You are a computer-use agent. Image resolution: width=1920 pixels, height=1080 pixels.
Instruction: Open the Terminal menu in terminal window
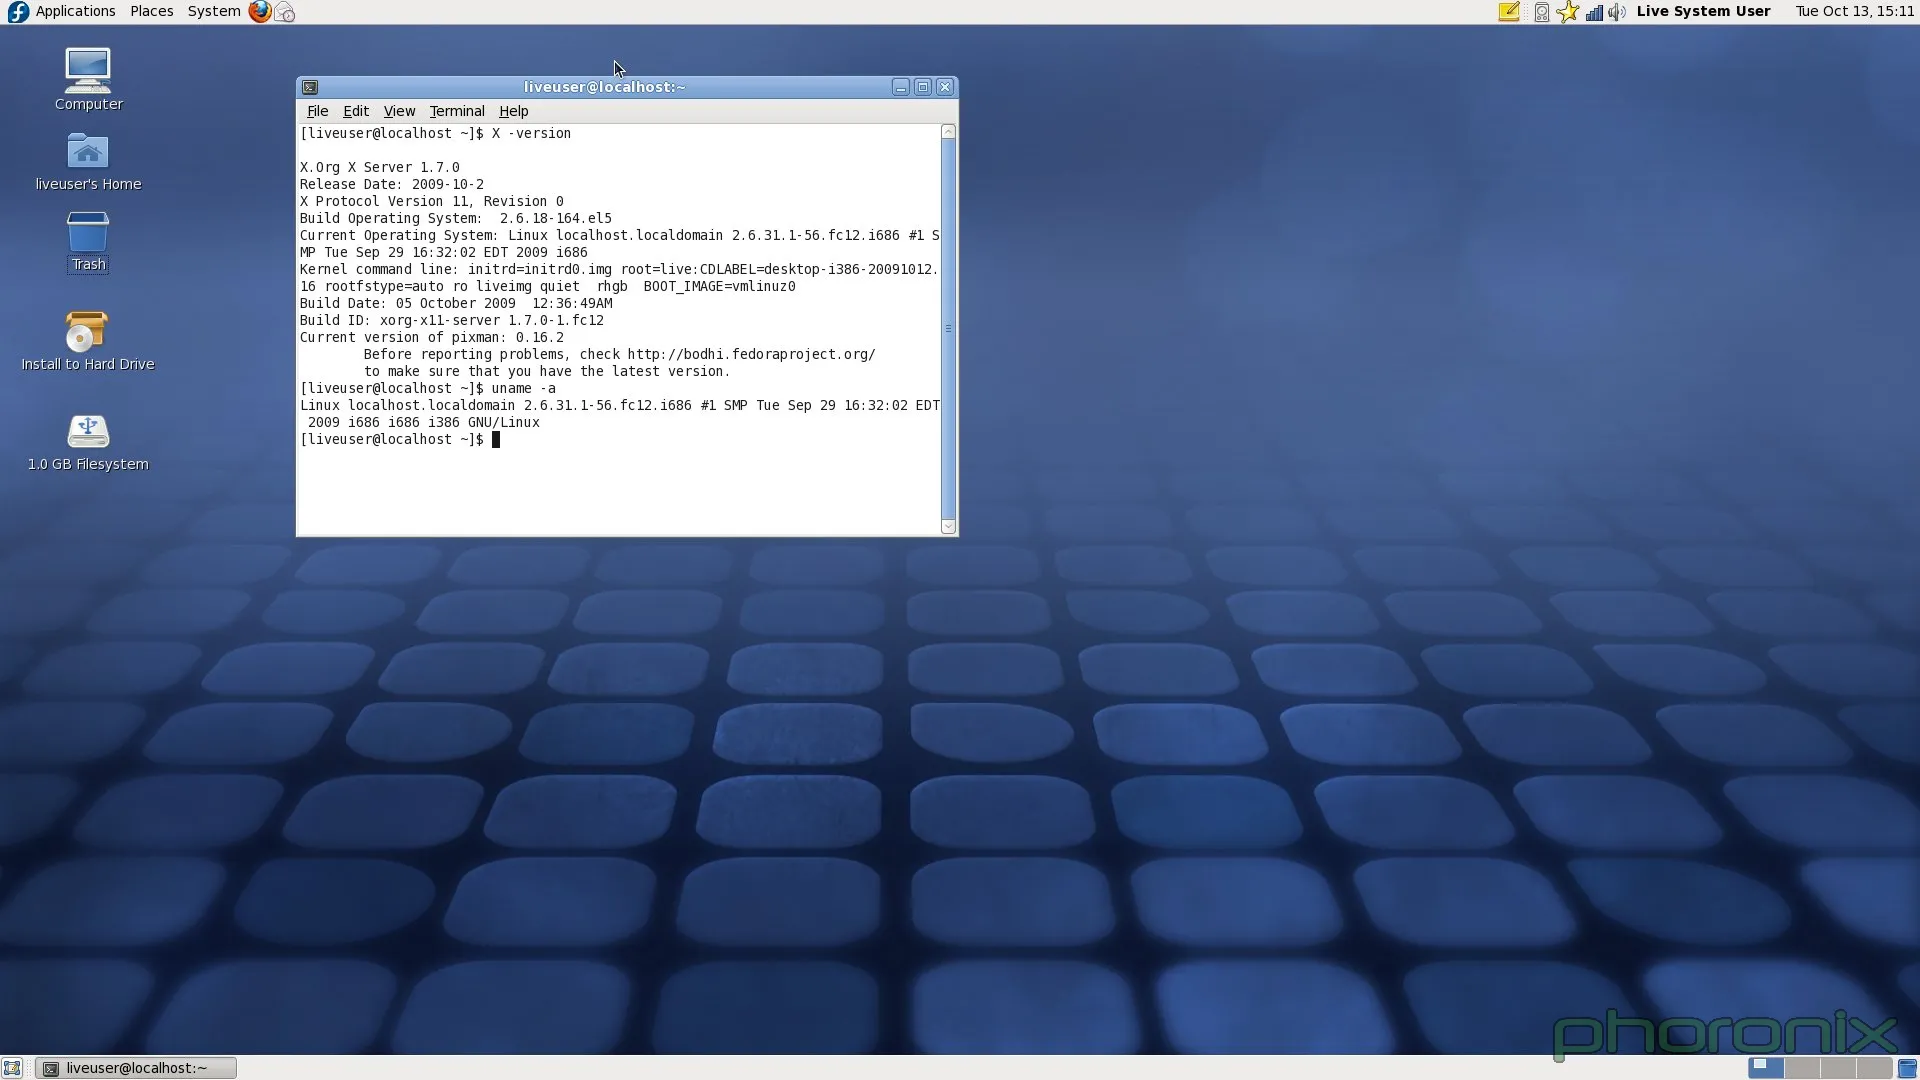[457, 111]
